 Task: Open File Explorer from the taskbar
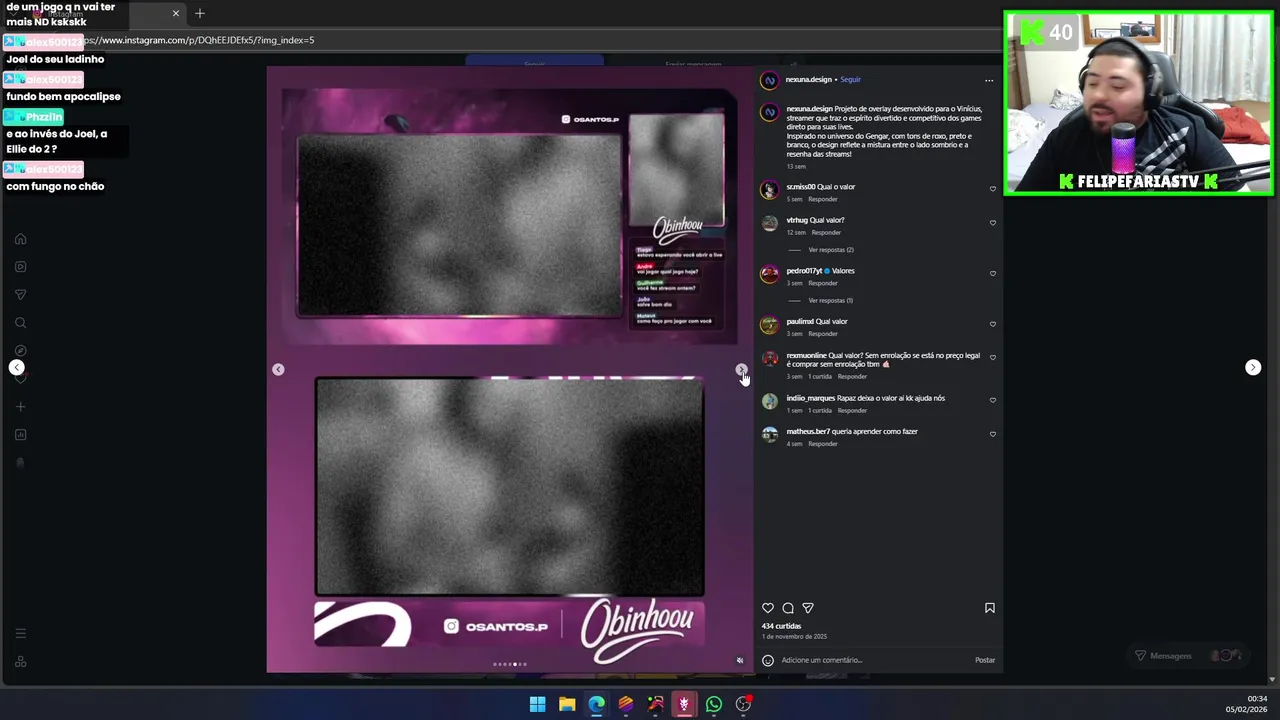pyautogui.click(x=567, y=704)
